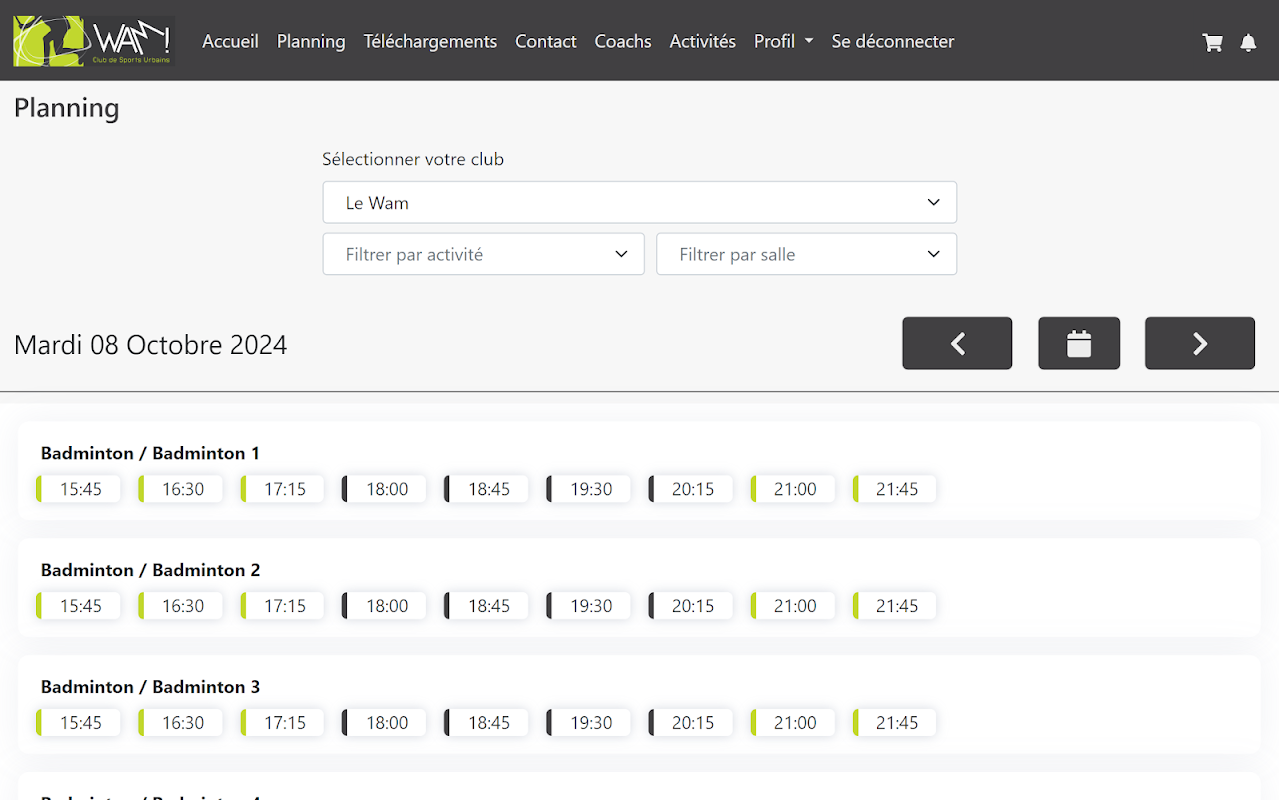Choose the 18:00 slot on Badminton 3
Viewport: 1279px width, 800px height.
point(384,723)
